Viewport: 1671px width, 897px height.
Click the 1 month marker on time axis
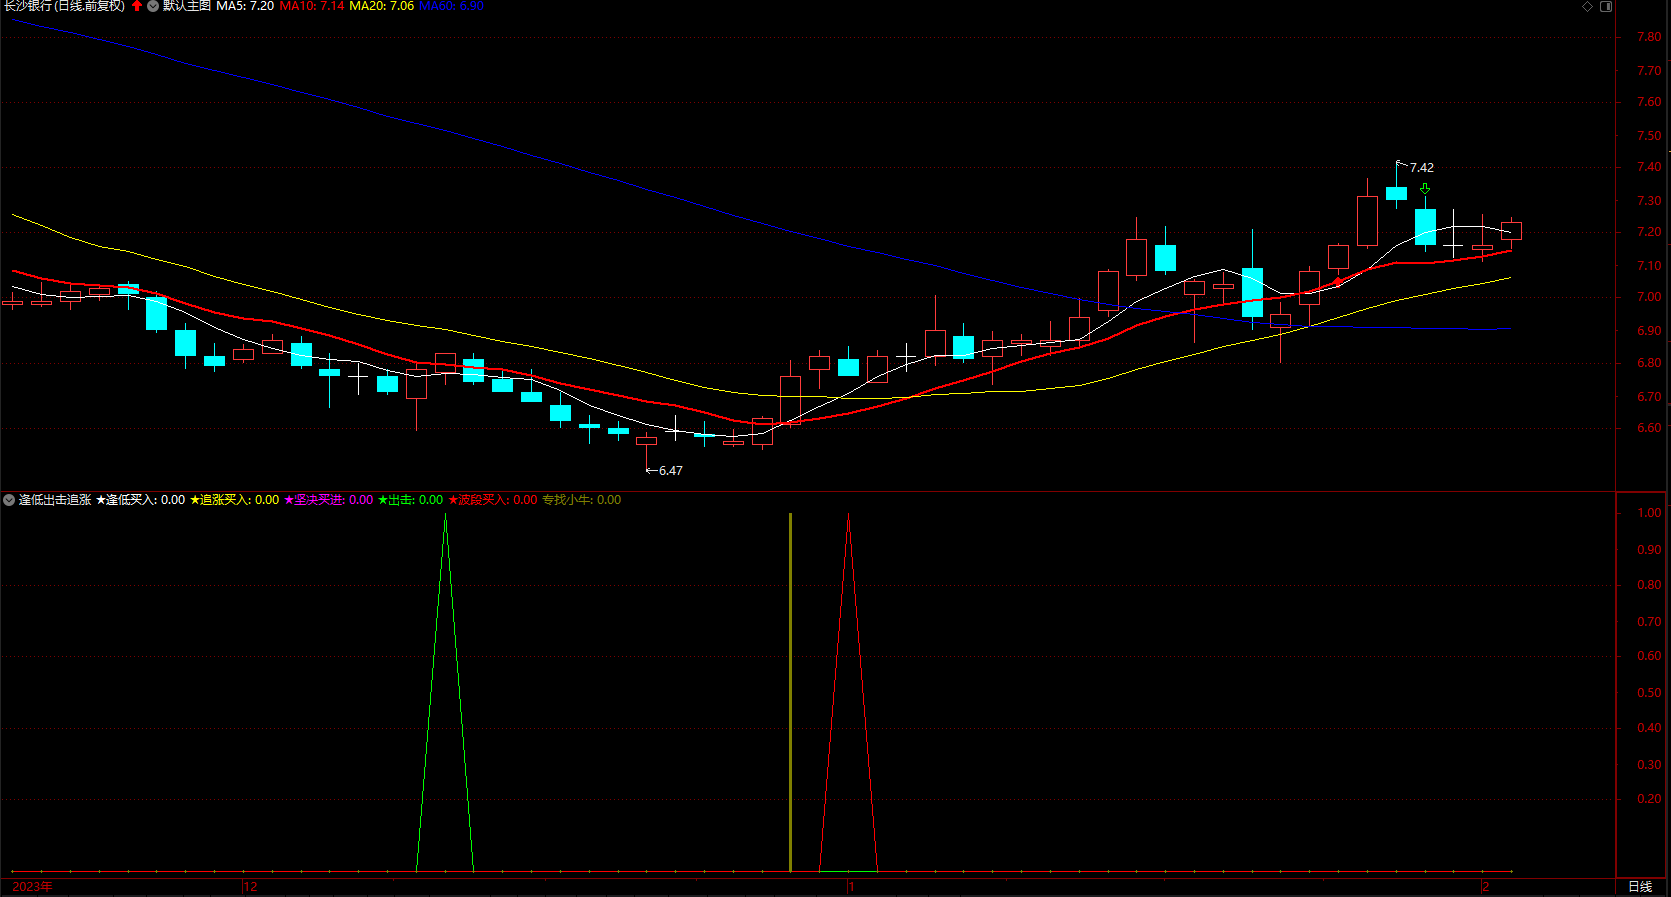[x=851, y=887]
